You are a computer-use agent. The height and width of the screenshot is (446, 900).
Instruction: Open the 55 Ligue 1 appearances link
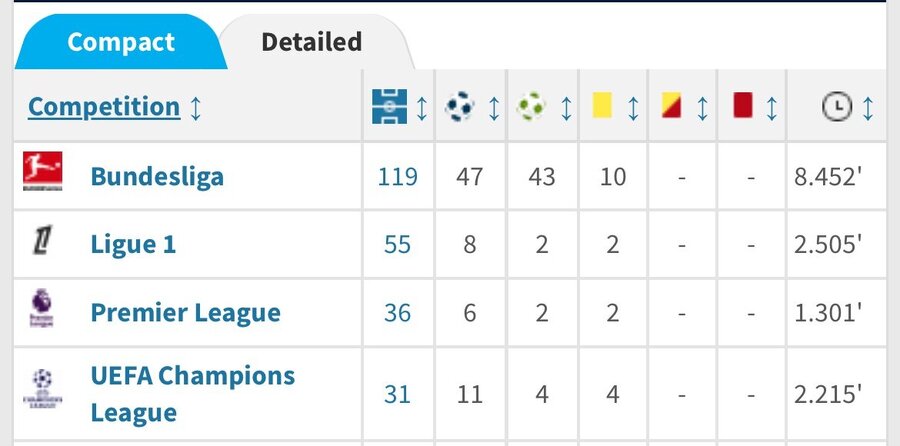(x=397, y=245)
